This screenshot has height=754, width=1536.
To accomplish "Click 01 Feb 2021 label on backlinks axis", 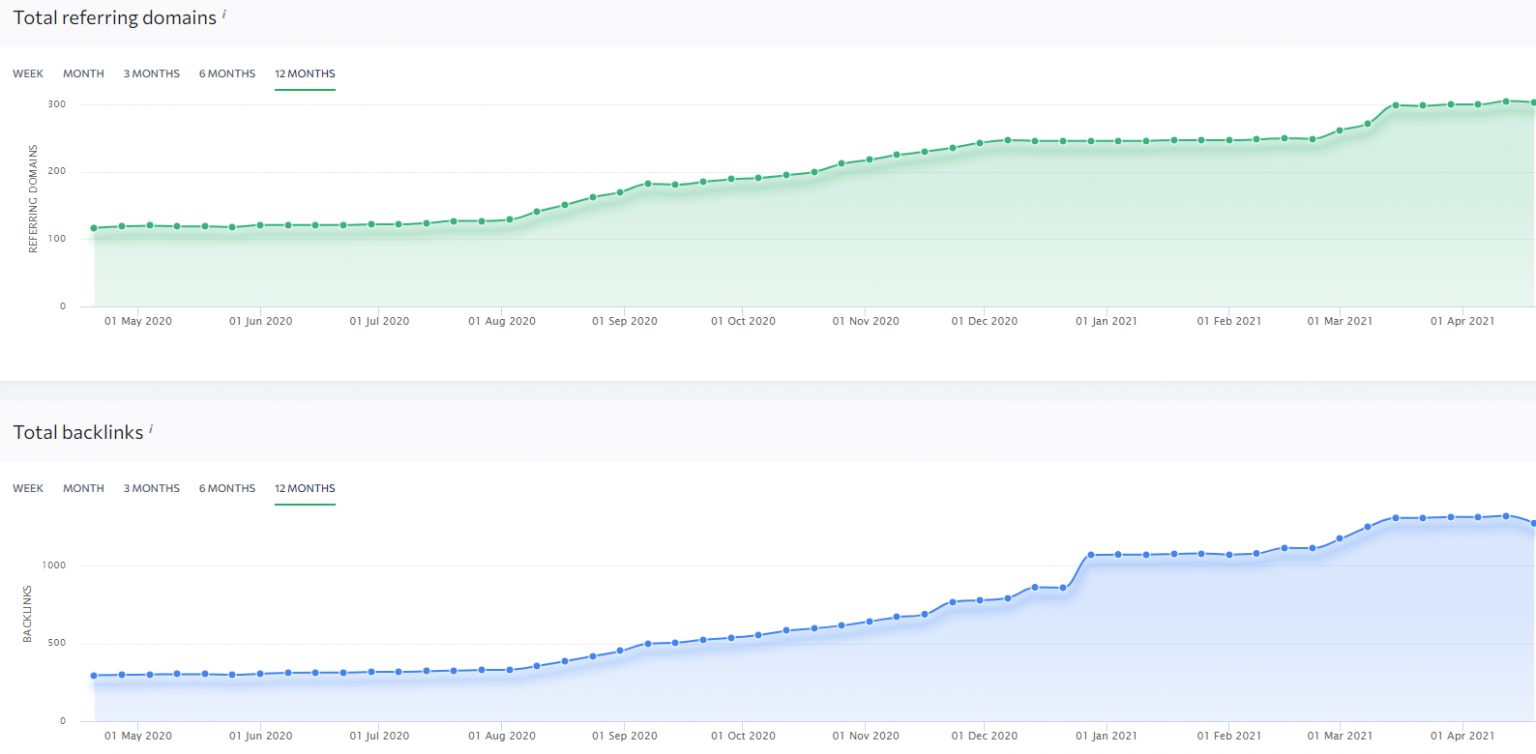I will [1229, 737].
